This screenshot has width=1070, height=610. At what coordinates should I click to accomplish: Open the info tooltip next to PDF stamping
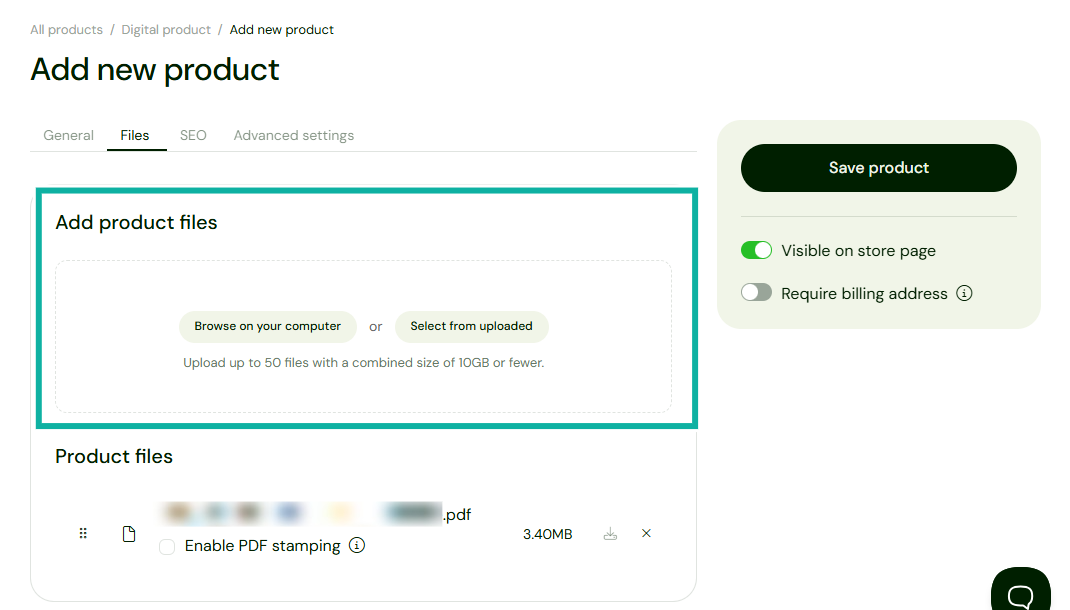357,545
